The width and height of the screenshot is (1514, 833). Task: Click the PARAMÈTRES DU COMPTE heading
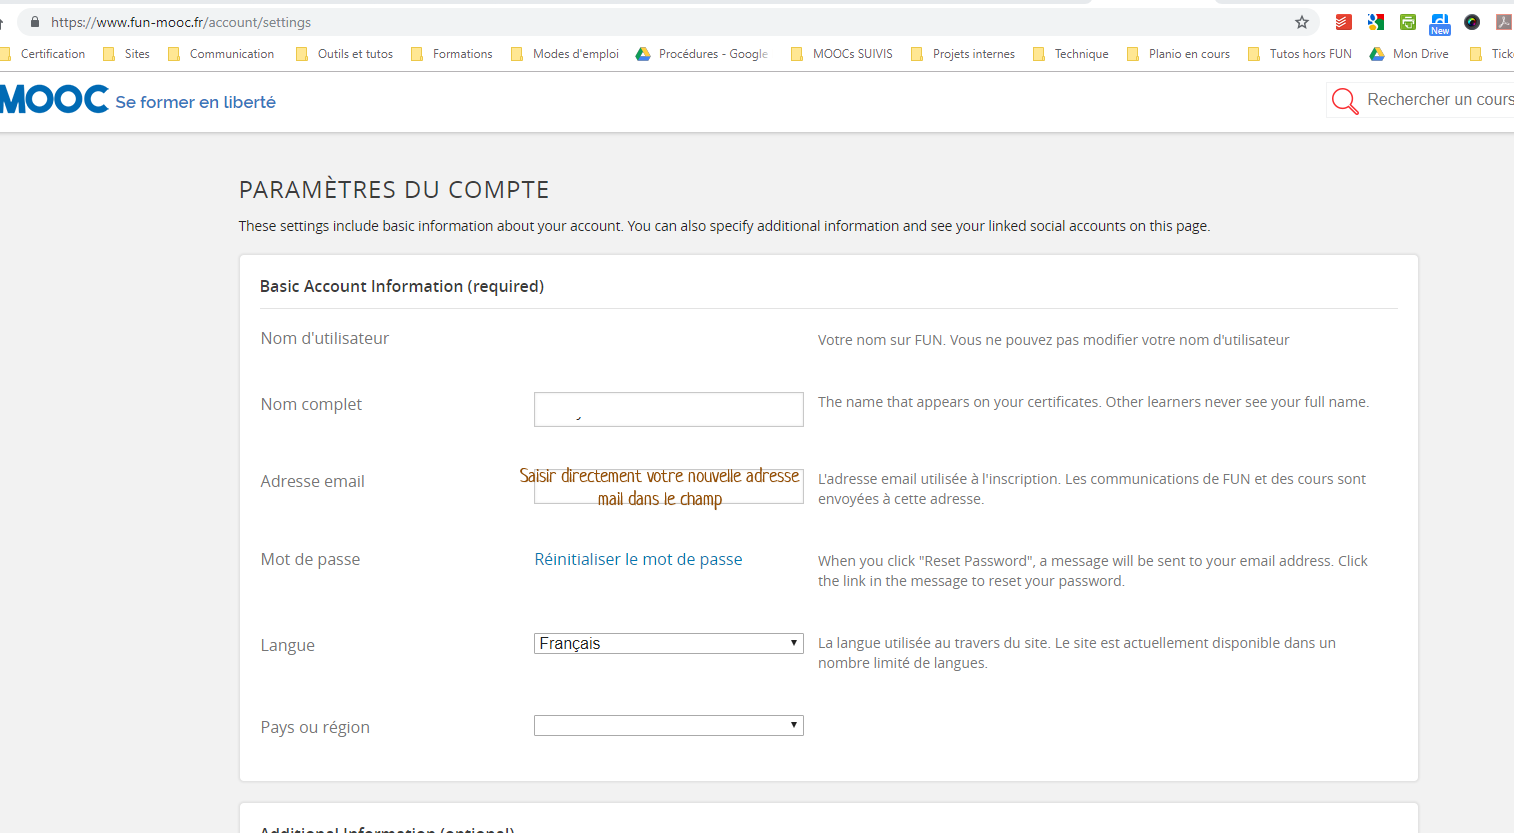point(394,190)
